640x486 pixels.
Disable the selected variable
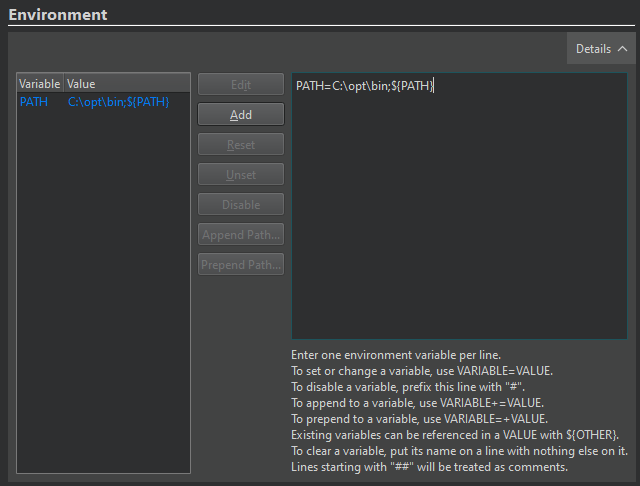pyautogui.click(x=241, y=205)
